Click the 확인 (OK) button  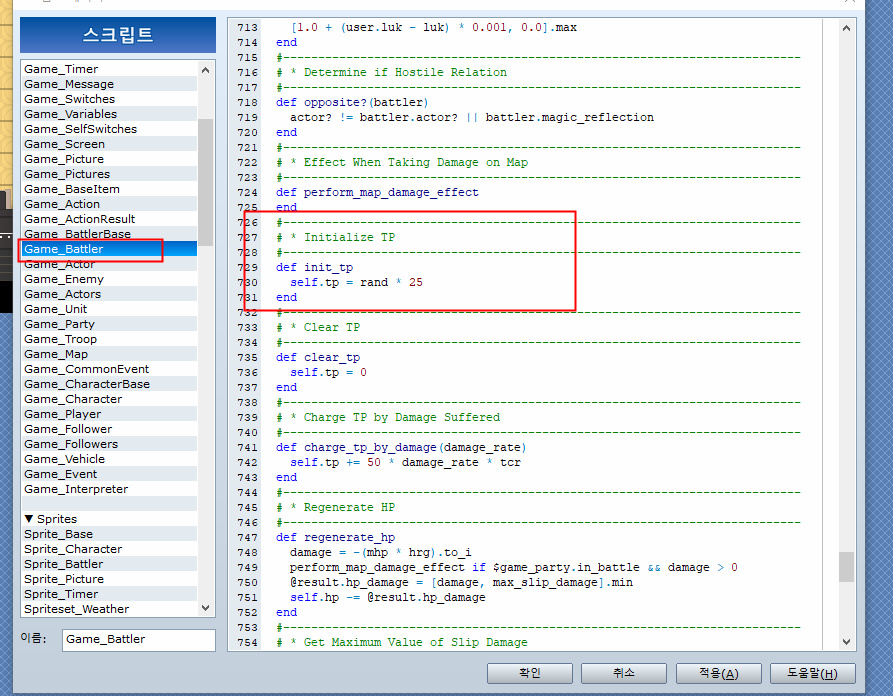coord(530,673)
